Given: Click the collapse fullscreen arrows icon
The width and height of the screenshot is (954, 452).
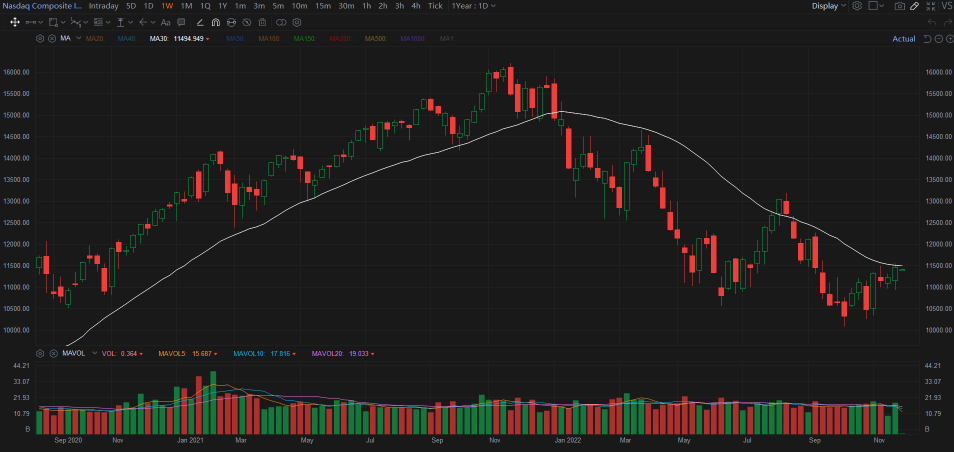Looking at the screenshot, I should [930, 5].
